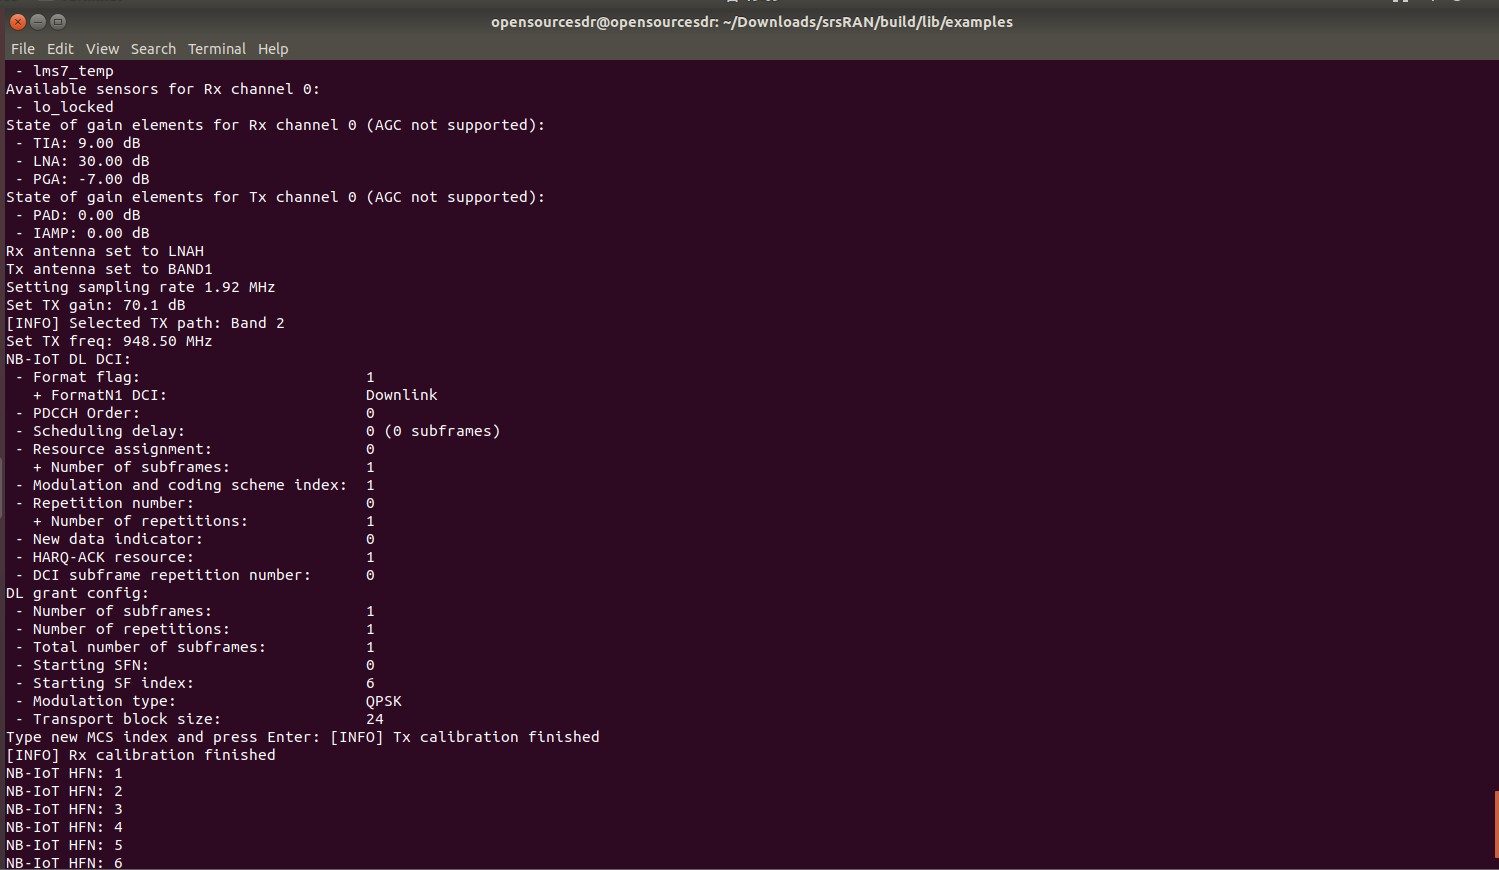Click the 'LNA: 30.00 dB' line
Screen dimensions: 1499x870
[83, 161]
